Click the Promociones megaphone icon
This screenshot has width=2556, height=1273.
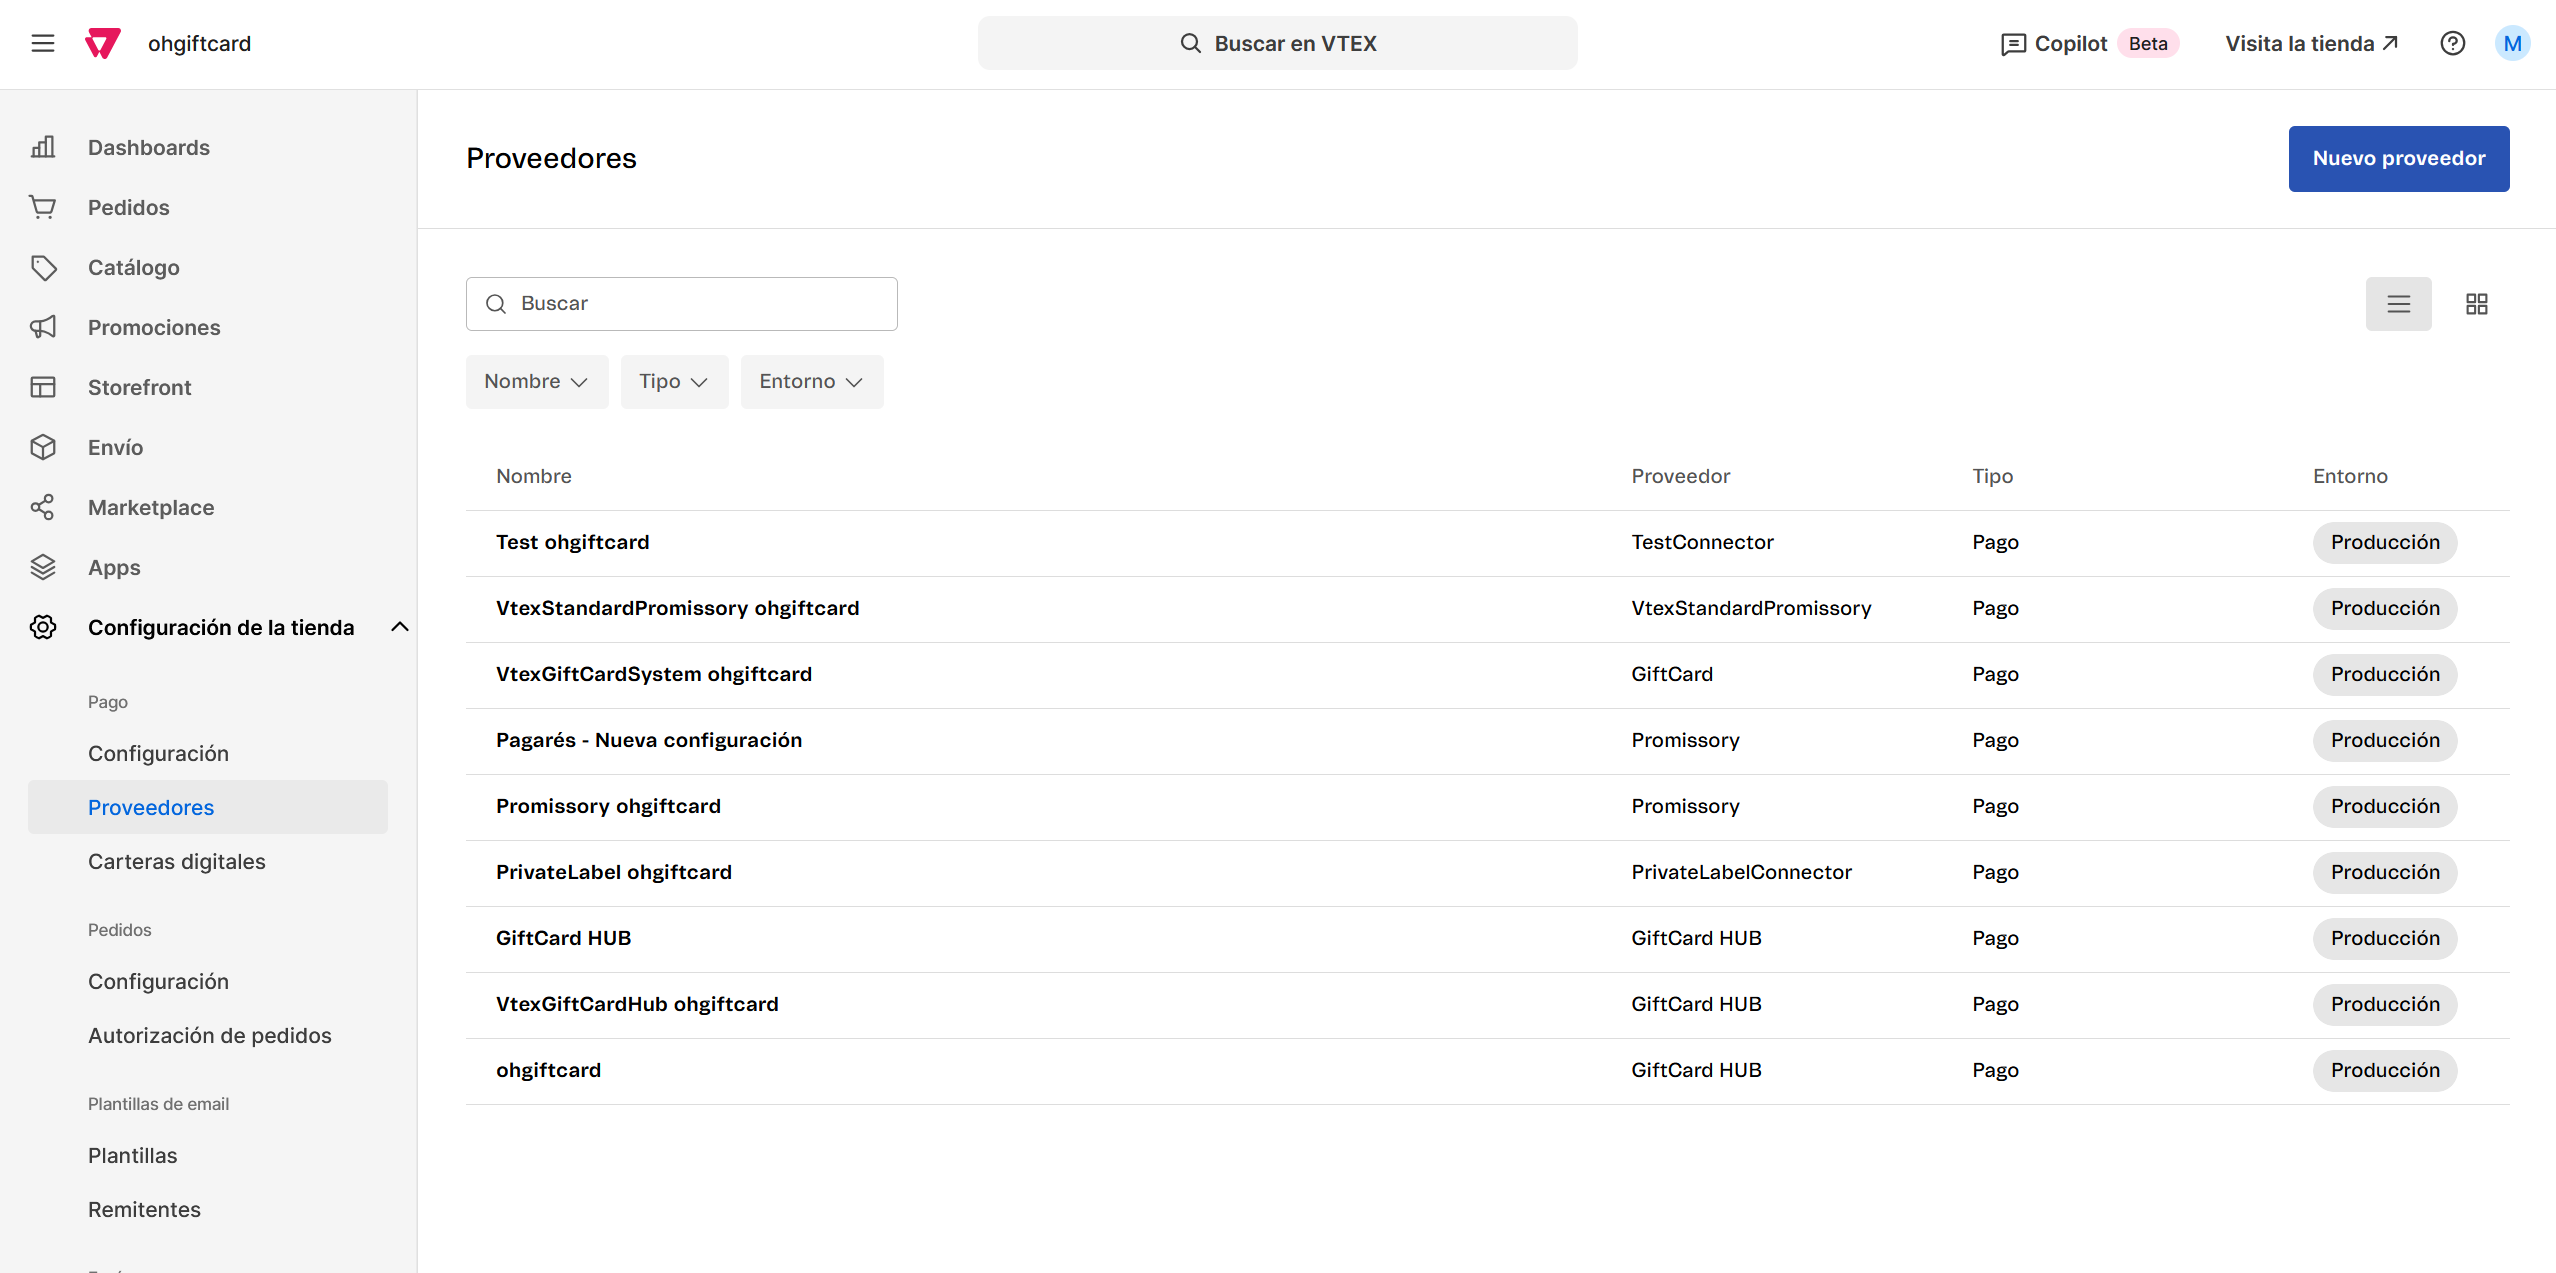(43, 327)
